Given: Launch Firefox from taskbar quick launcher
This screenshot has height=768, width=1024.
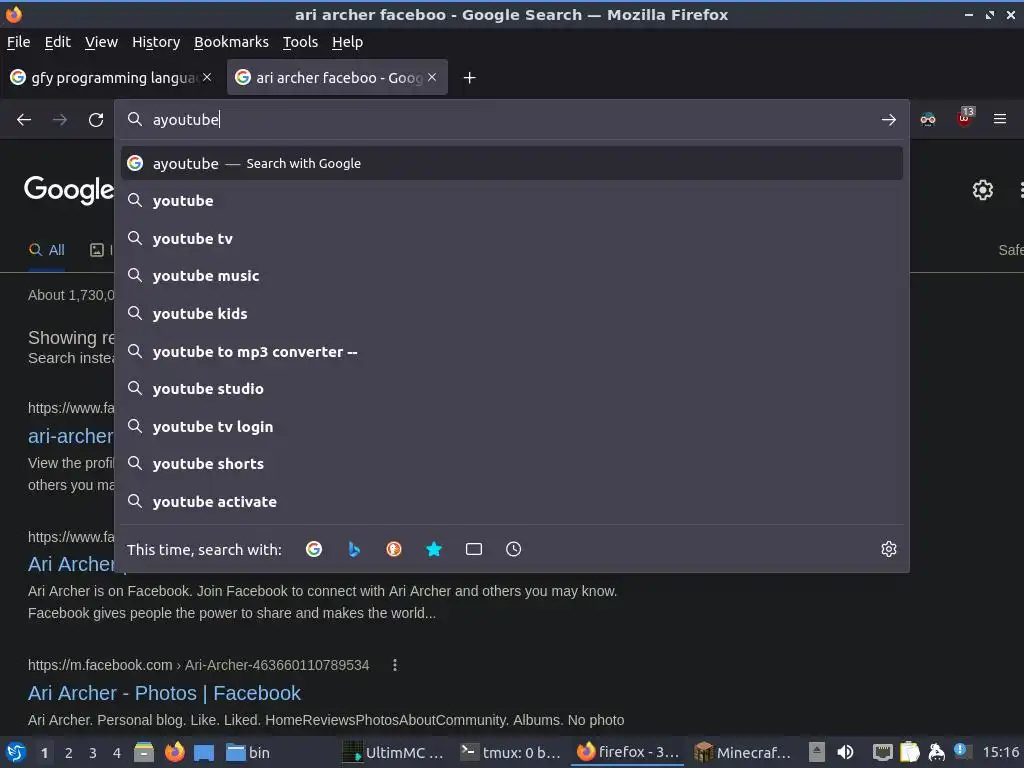Looking at the screenshot, I should (x=174, y=752).
